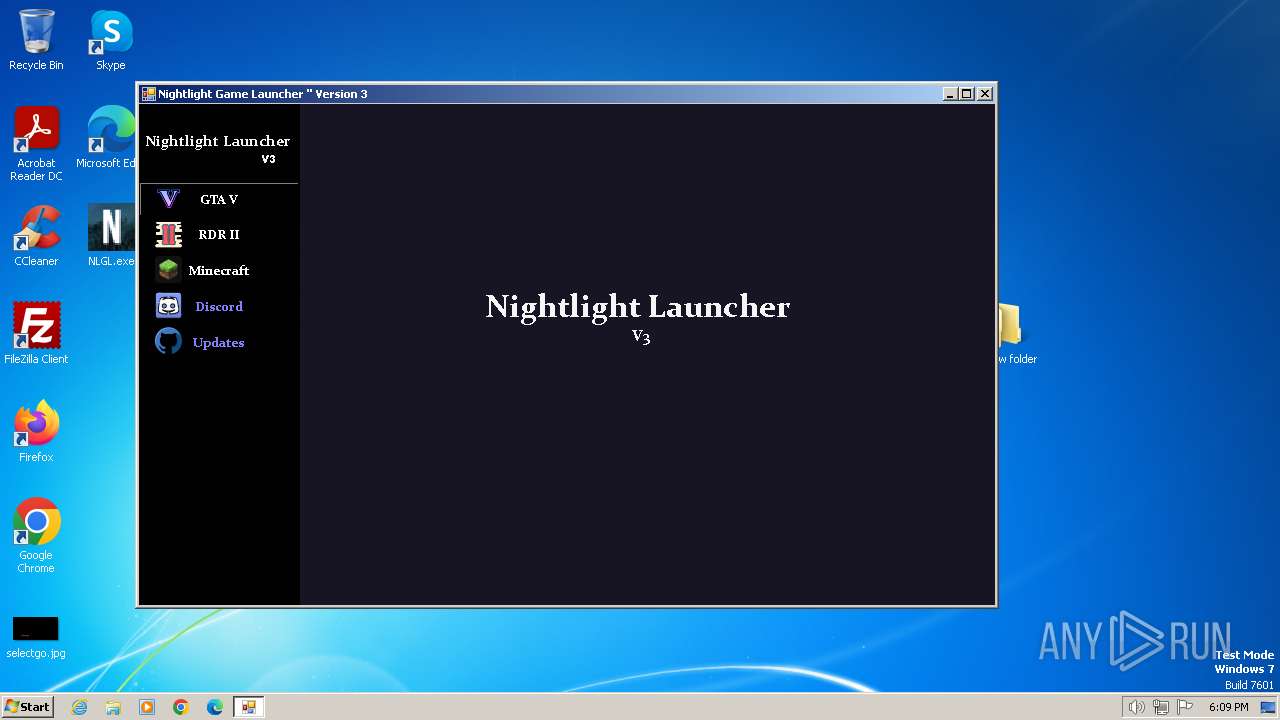This screenshot has height=720, width=1280.
Task: Select the selectgo.jpg desktop file
Action: tap(36, 638)
